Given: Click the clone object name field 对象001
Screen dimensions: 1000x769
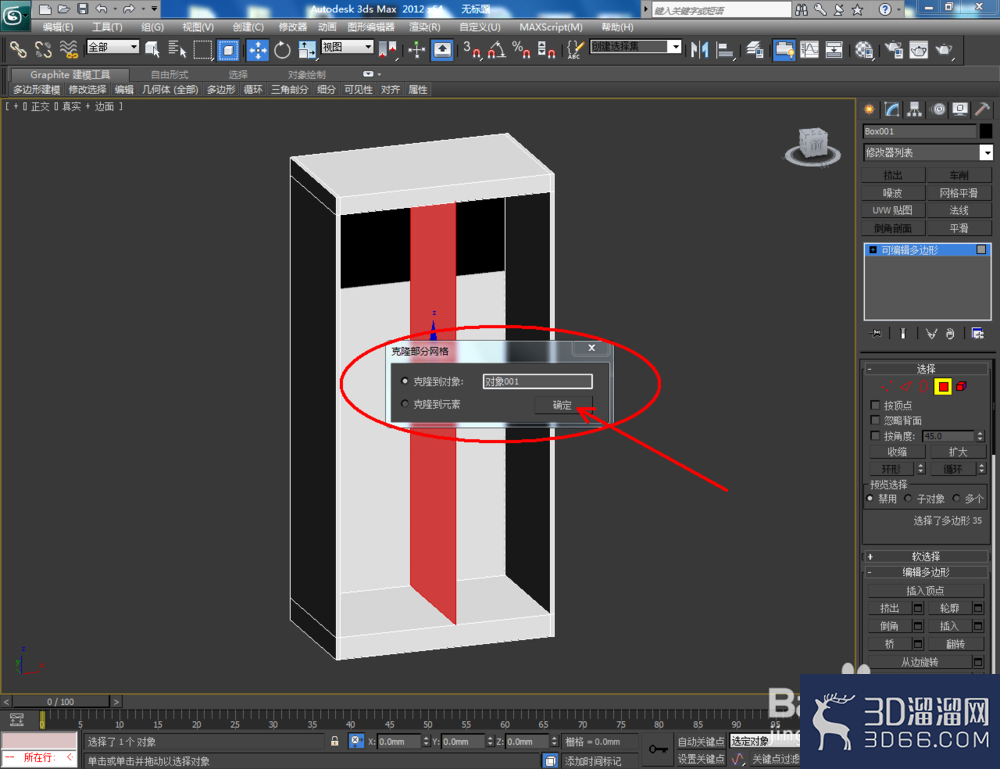Looking at the screenshot, I should pos(537,381).
